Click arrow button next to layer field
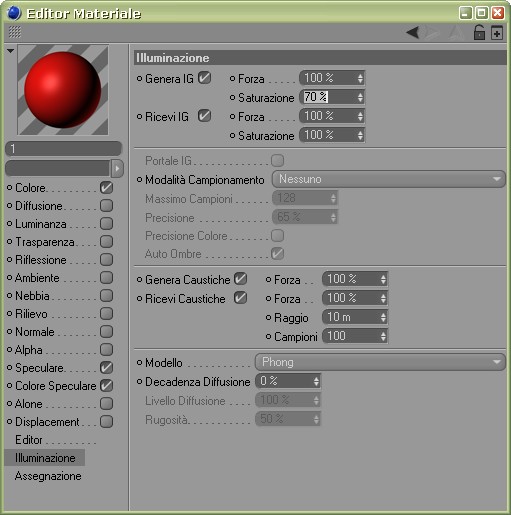Viewport: 511px width, 515px height. [x=117, y=168]
